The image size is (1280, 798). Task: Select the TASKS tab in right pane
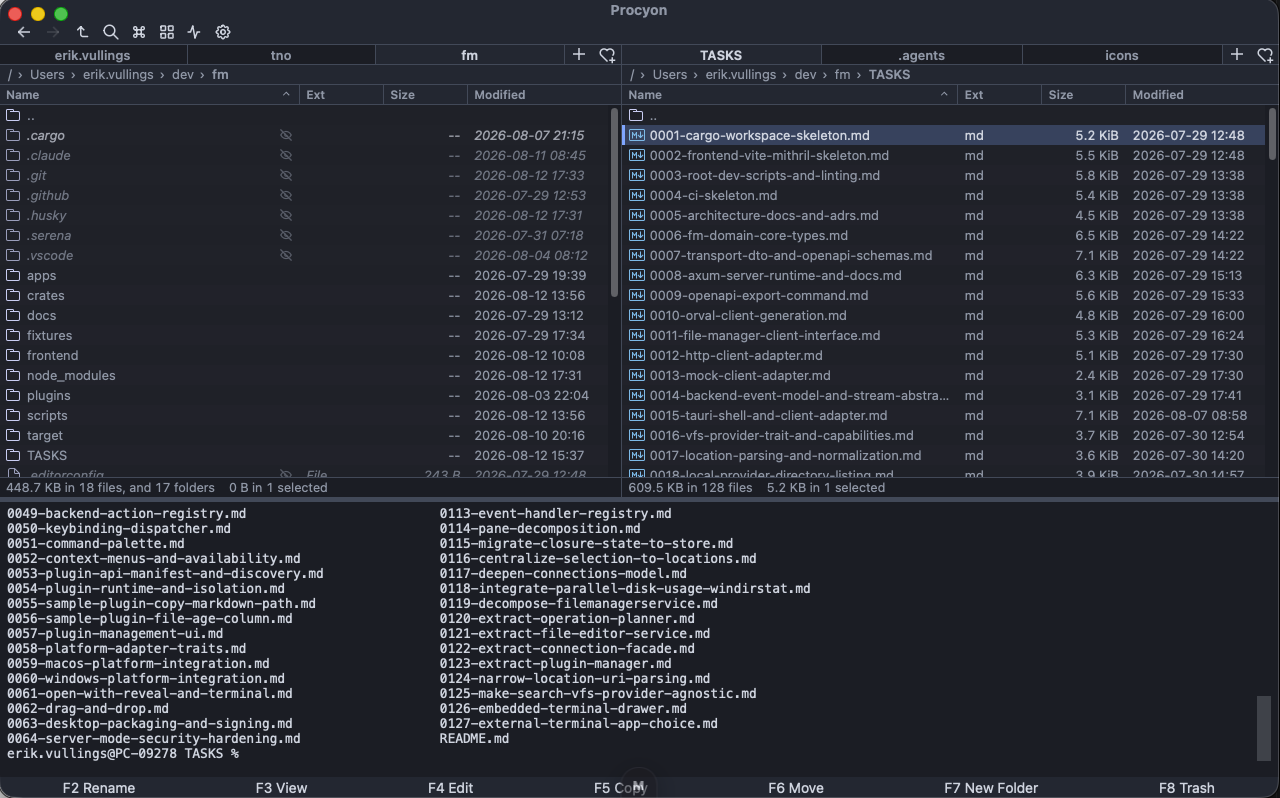coord(721,55)
